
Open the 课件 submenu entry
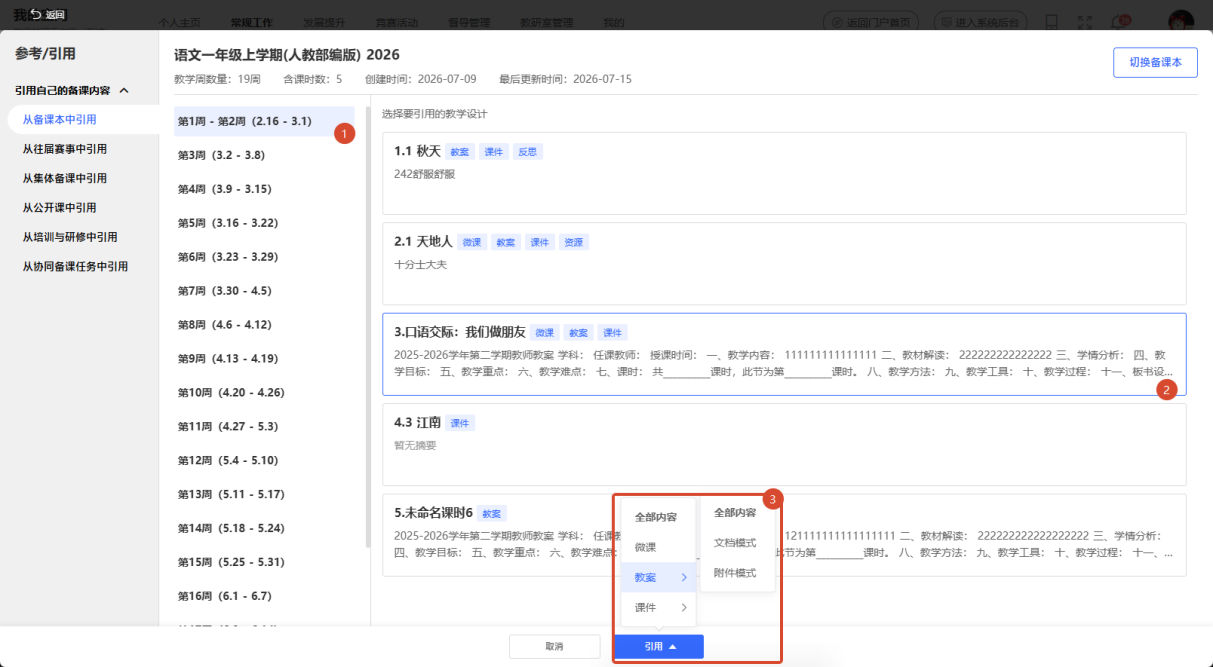(658, 607)
